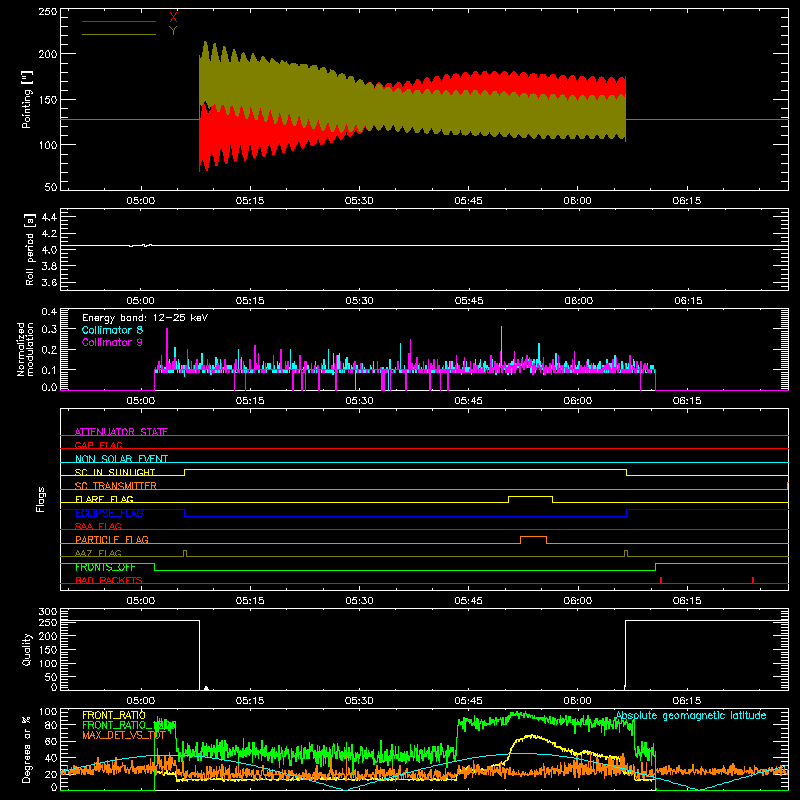Click the last BAD_PACKETS tick near 06:24
800x800 pixels.
pyautogui.click(x=753, y=580)
